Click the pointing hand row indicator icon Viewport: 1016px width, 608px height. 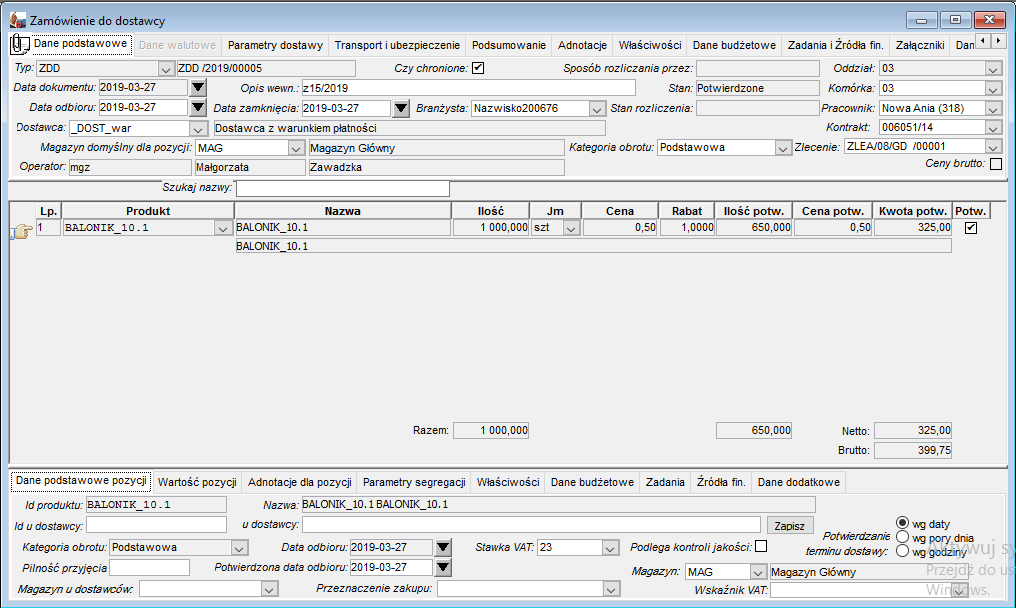21,231
